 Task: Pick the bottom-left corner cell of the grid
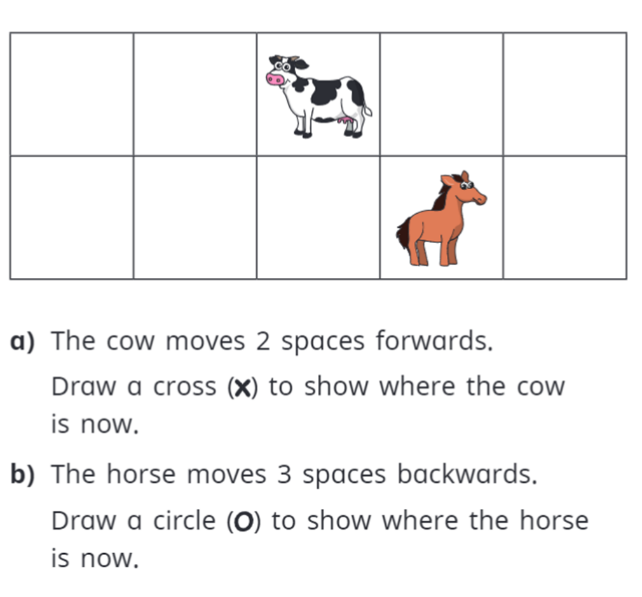72,218
